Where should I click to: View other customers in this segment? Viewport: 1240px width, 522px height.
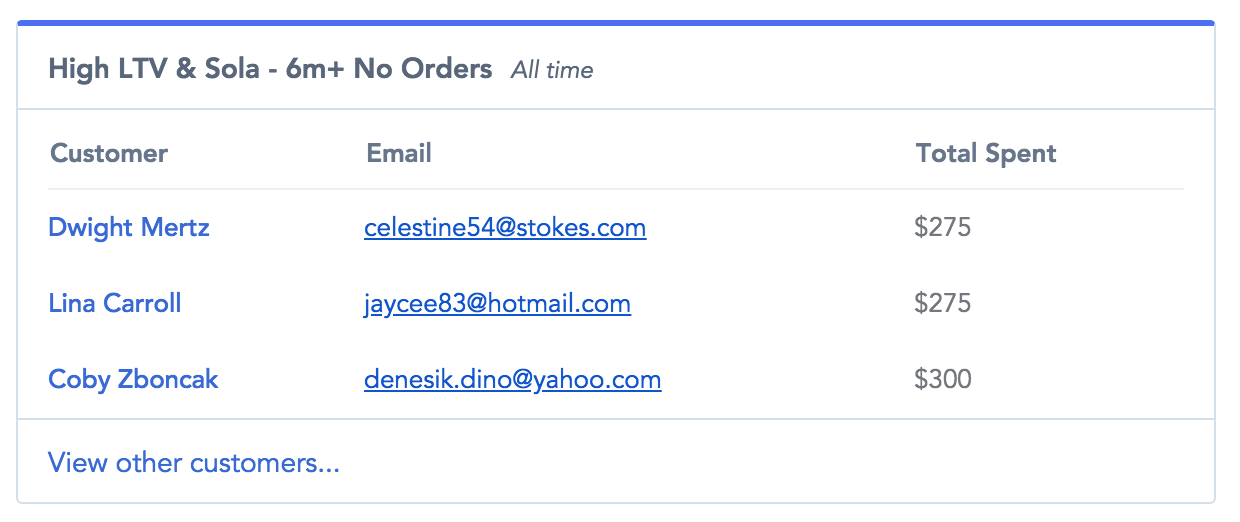pos(194,463)
